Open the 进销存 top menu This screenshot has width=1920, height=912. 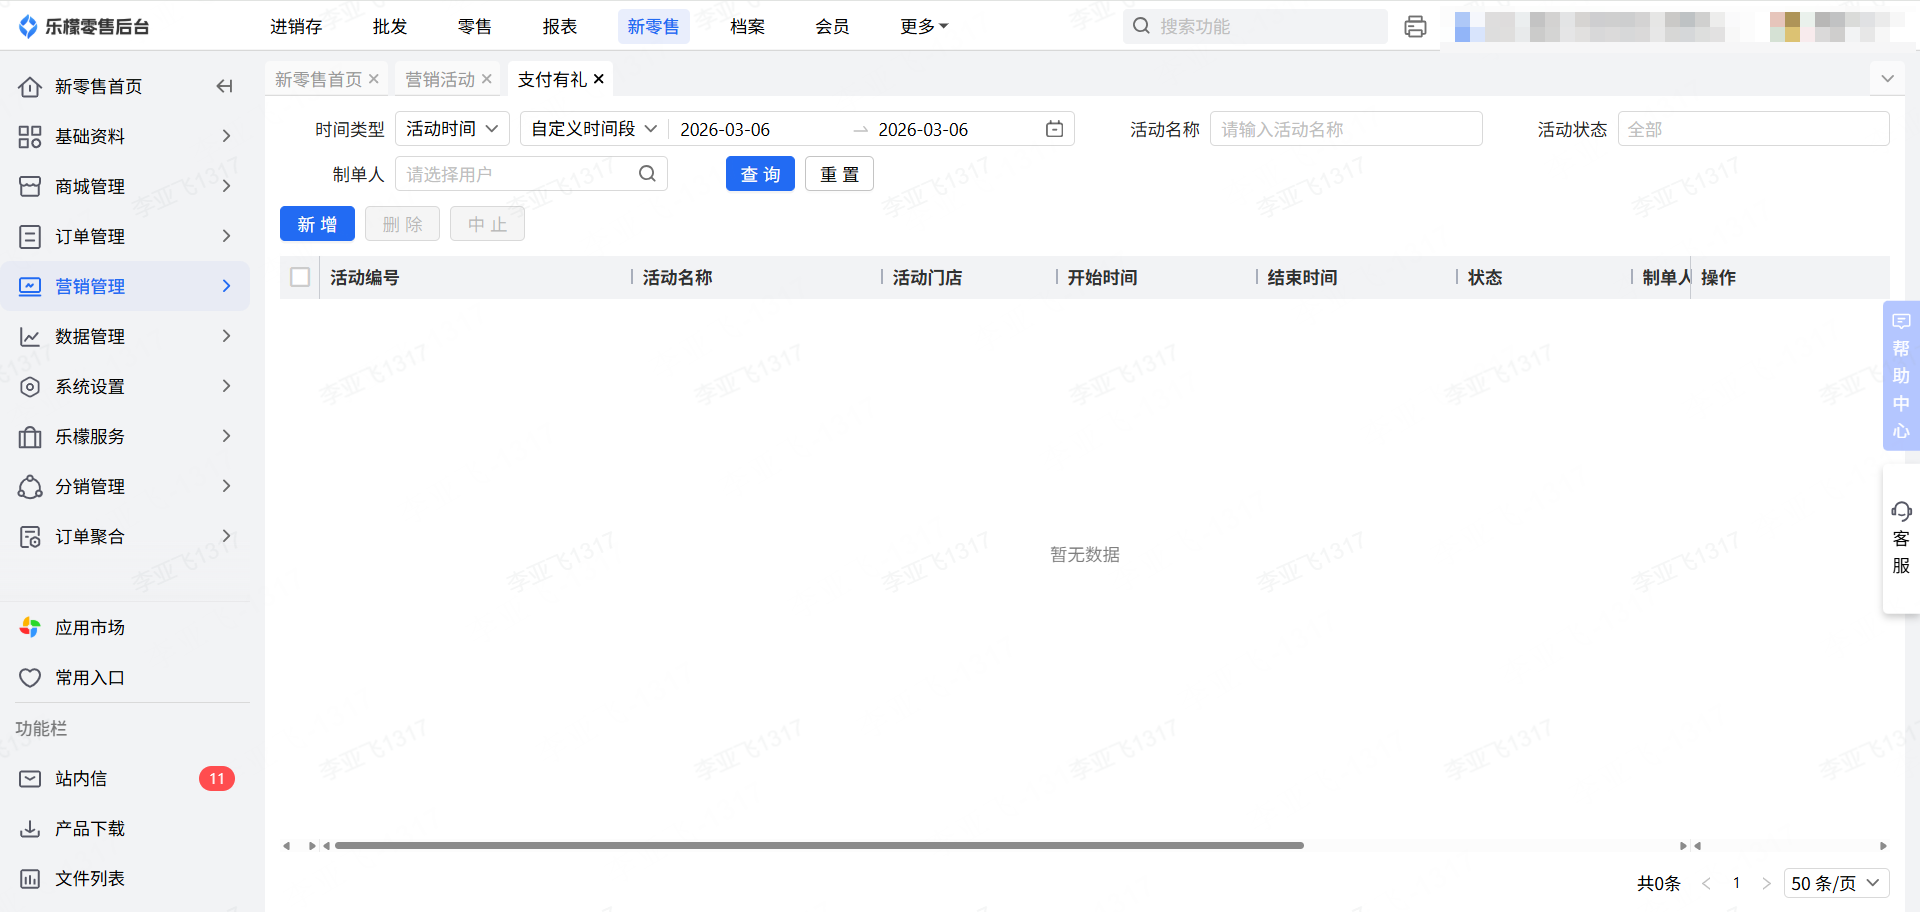pyautogui.click(x=296, y=27)
